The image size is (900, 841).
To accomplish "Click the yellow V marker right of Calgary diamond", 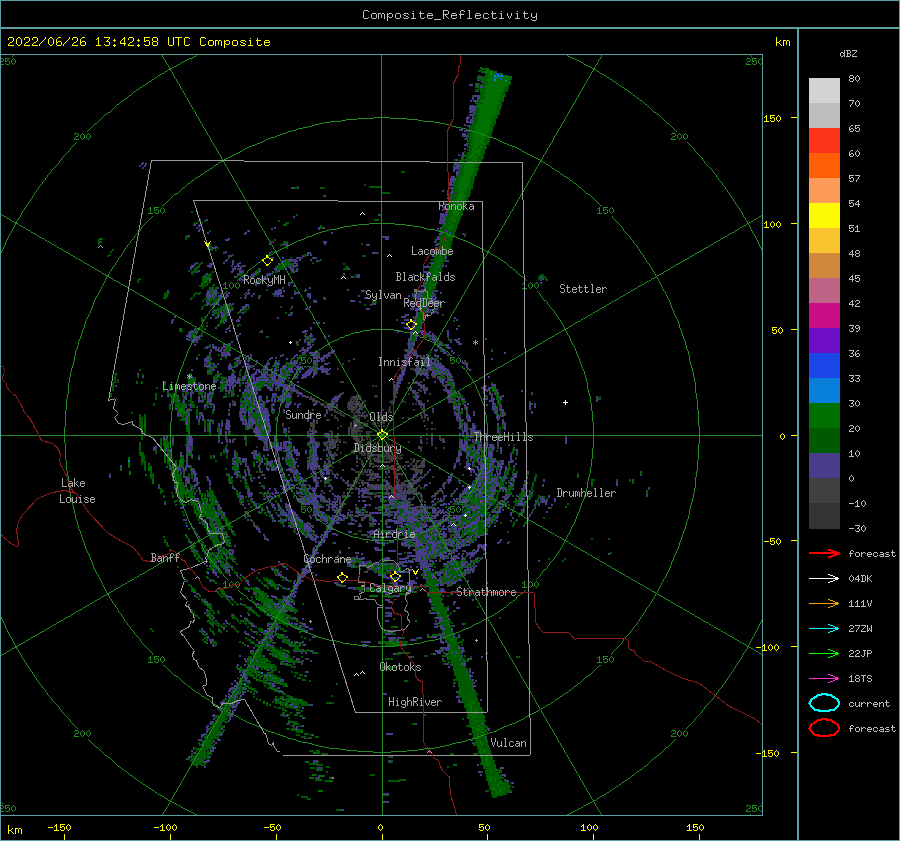I will pyautogui.click(x=415, y=572).
